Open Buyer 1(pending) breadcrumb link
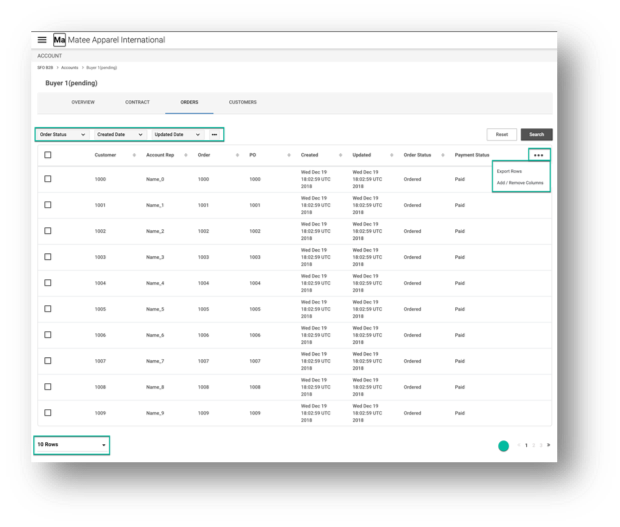This screenshot has width=620, height=527. point(102,68)
